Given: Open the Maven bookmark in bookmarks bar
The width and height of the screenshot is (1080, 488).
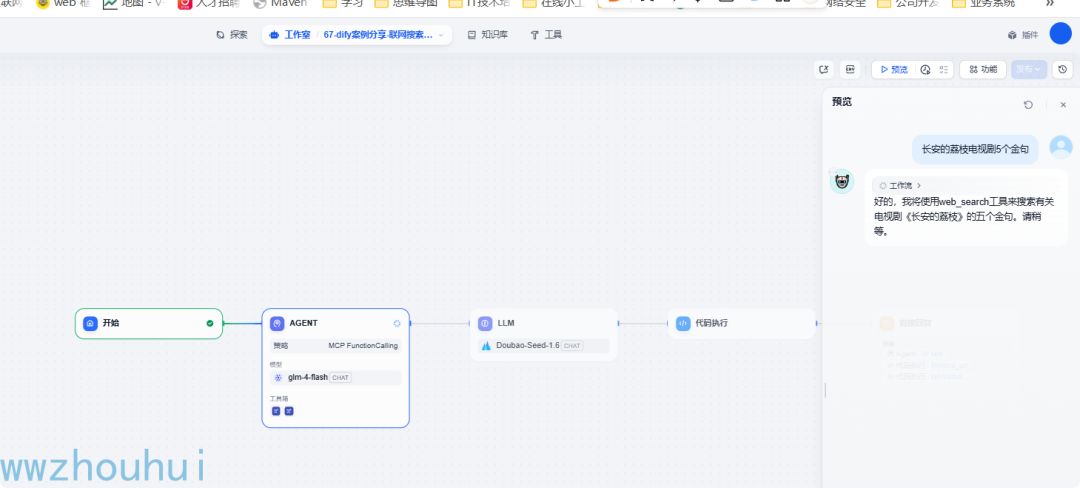Looking at the screenshot, I should click(x=280, y=3).
